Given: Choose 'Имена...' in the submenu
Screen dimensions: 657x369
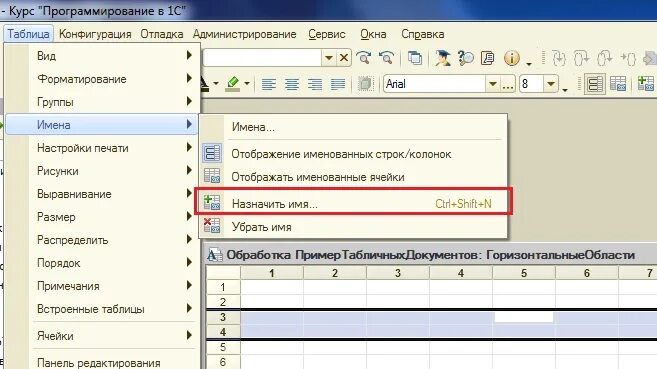Looking at the screenshot, I should click(x=353, y=127).
